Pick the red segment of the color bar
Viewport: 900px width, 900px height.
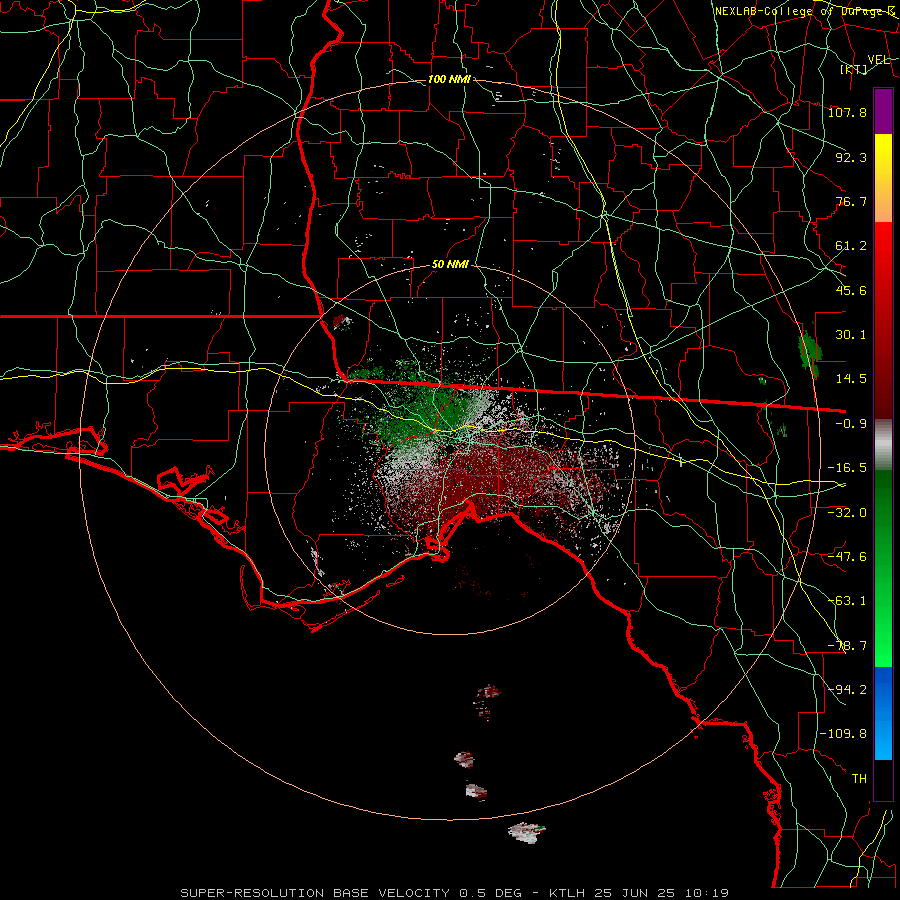[883, 320]
